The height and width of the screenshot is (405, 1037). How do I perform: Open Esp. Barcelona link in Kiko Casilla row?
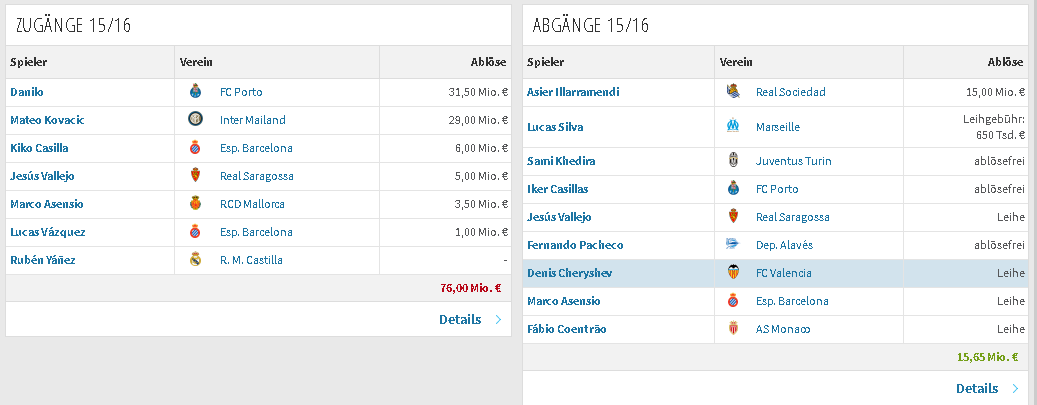[x=256, y=148]
